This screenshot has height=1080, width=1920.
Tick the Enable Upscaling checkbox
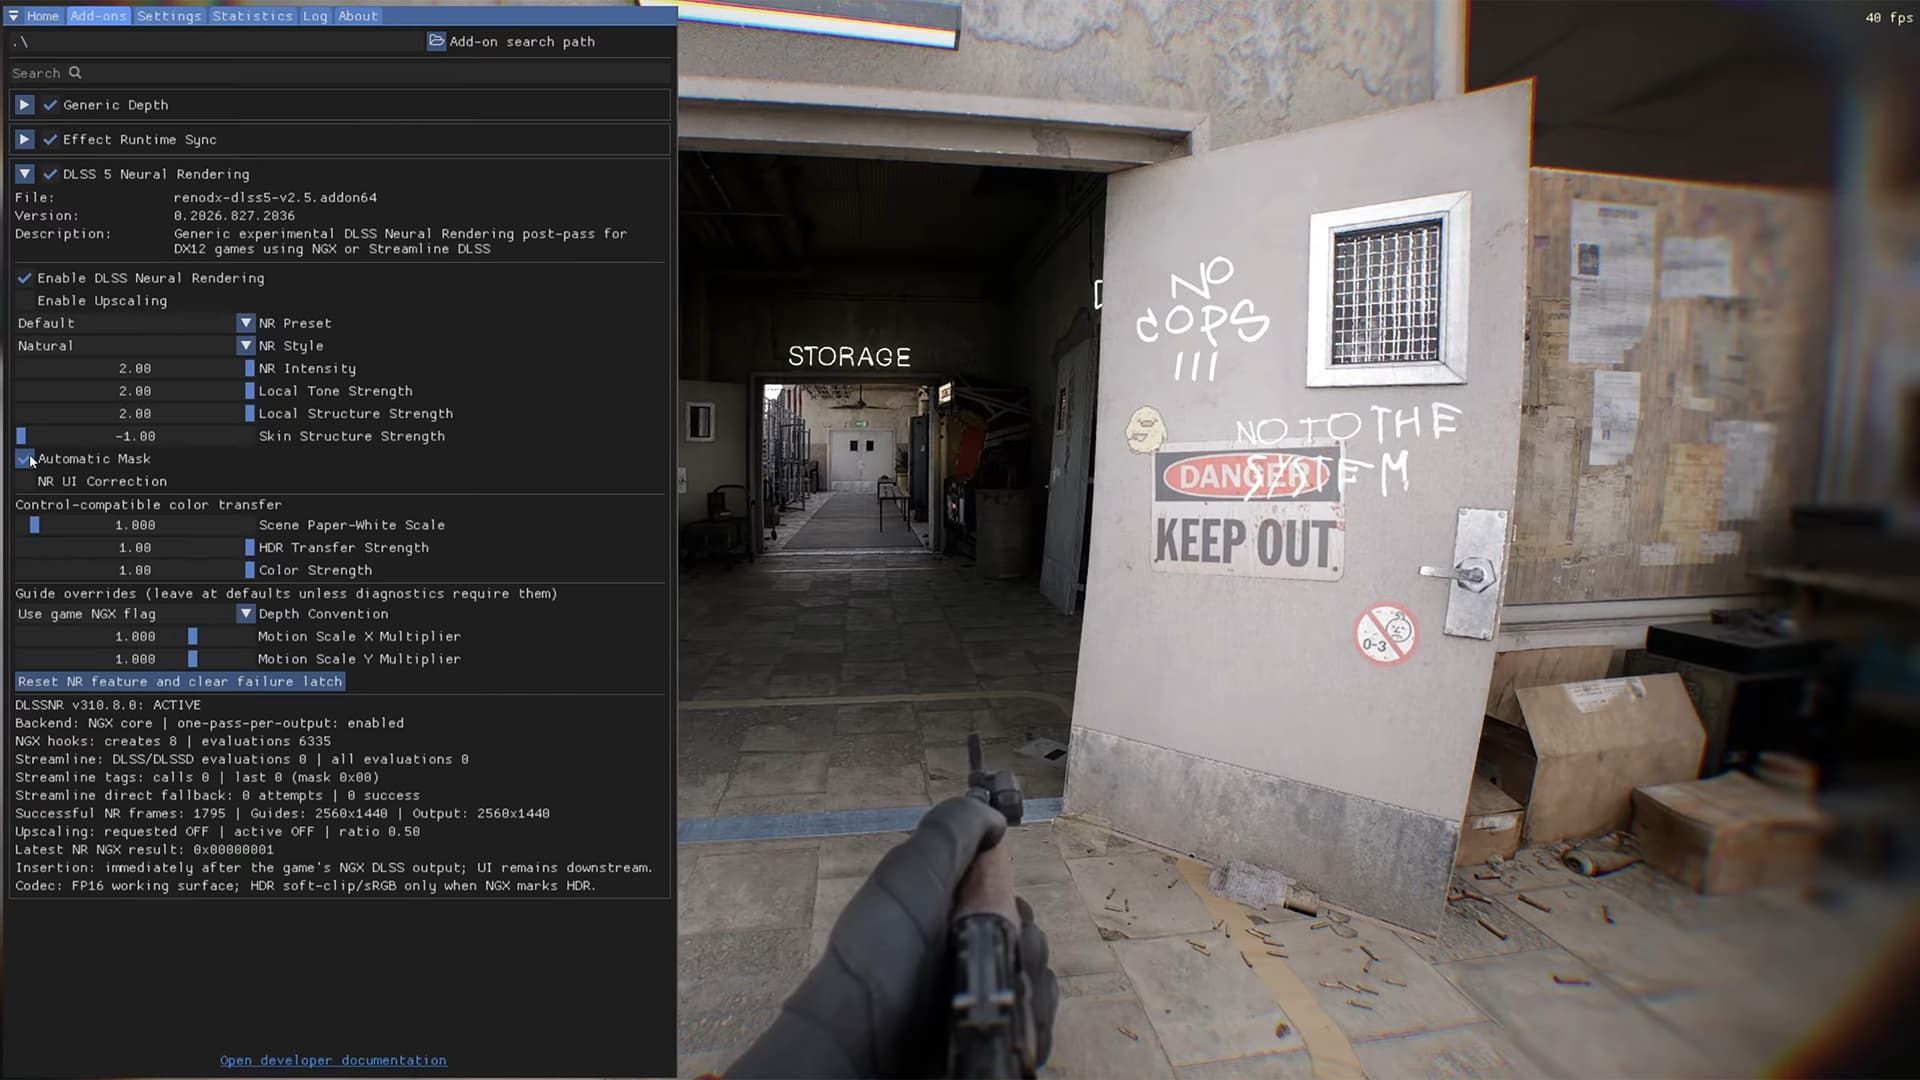tap(24, 301)
